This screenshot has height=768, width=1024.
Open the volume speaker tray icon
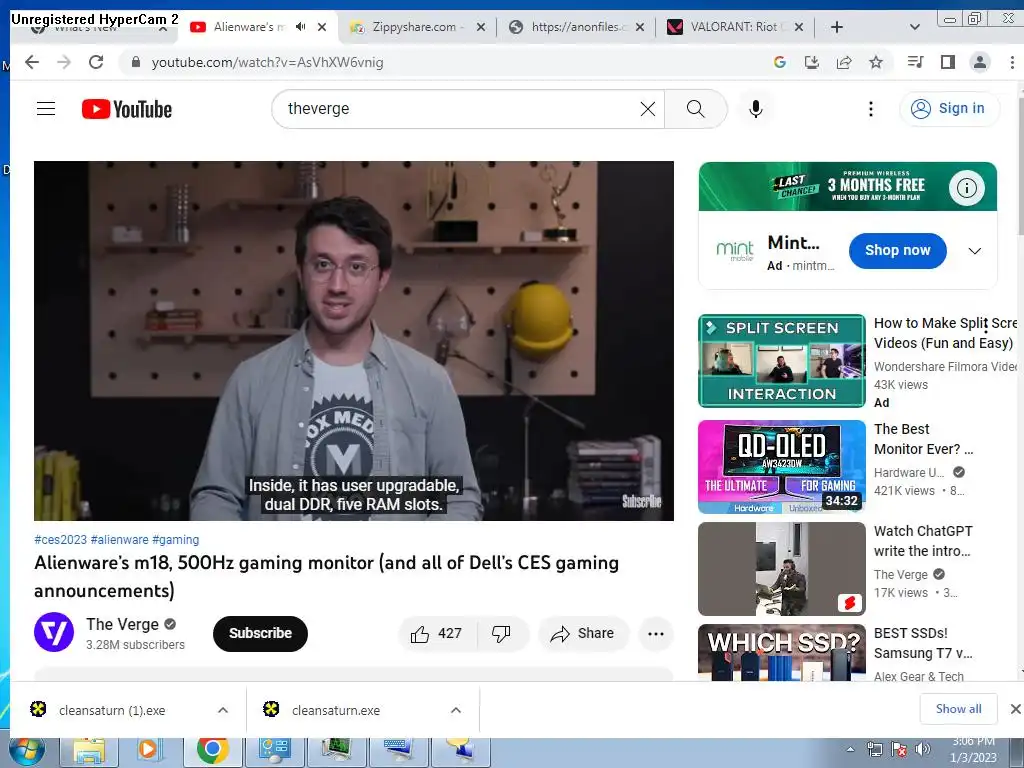pos(923,749)
